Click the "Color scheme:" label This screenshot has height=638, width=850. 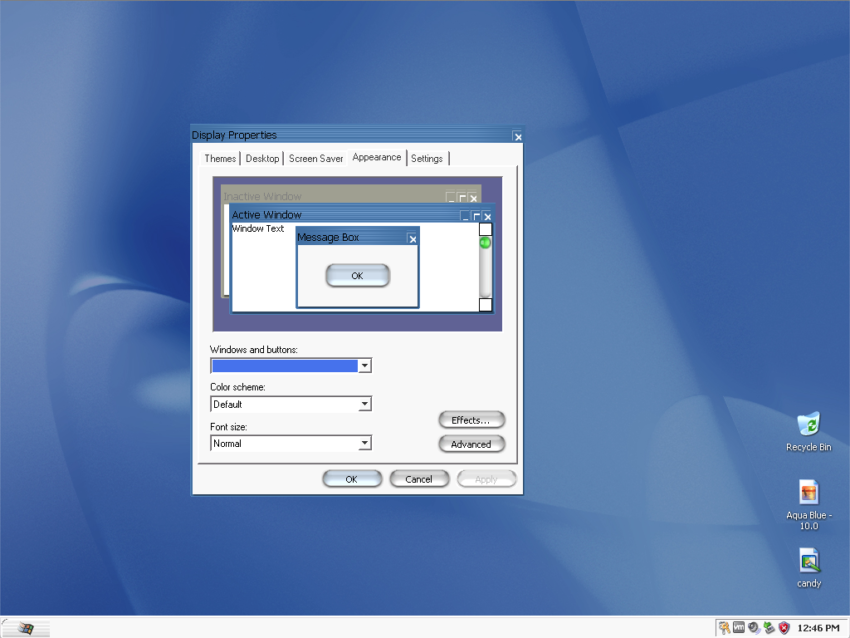(237, 387)
